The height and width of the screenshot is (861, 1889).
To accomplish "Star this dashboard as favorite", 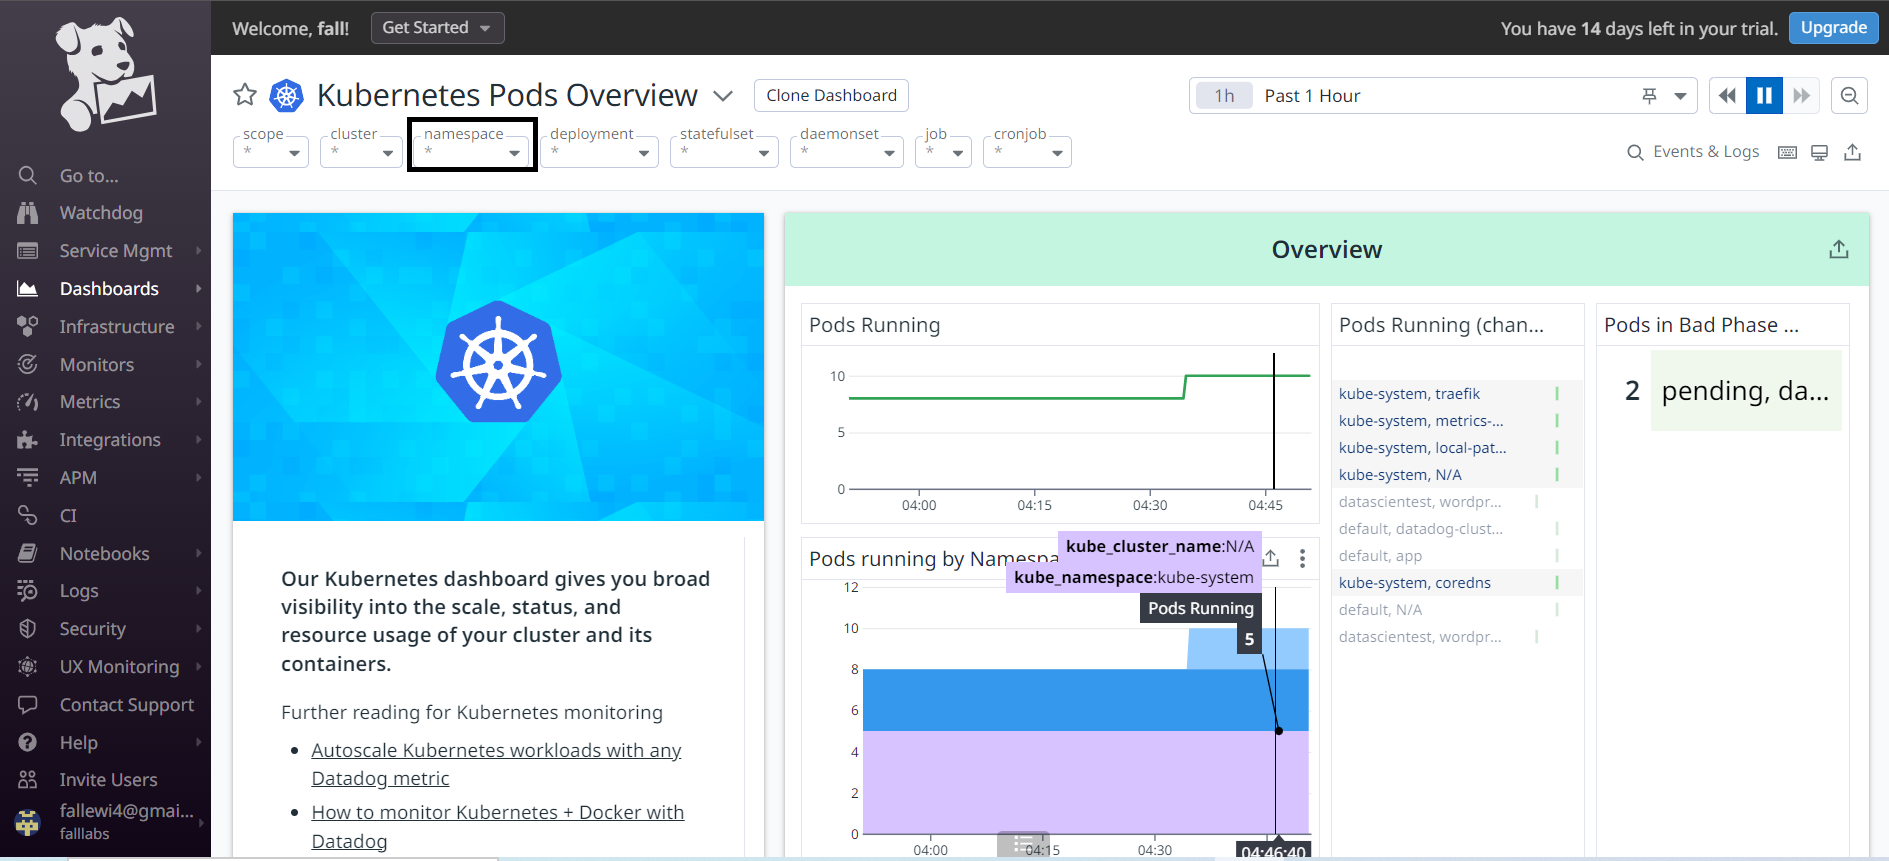I will (x=245, y=95).
